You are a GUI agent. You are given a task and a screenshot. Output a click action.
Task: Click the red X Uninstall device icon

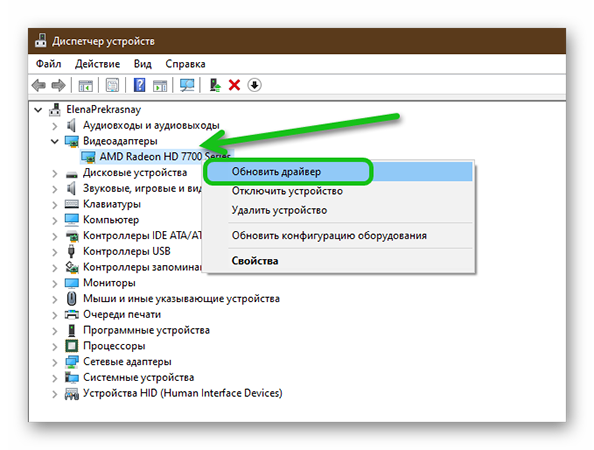coord(234,85)
